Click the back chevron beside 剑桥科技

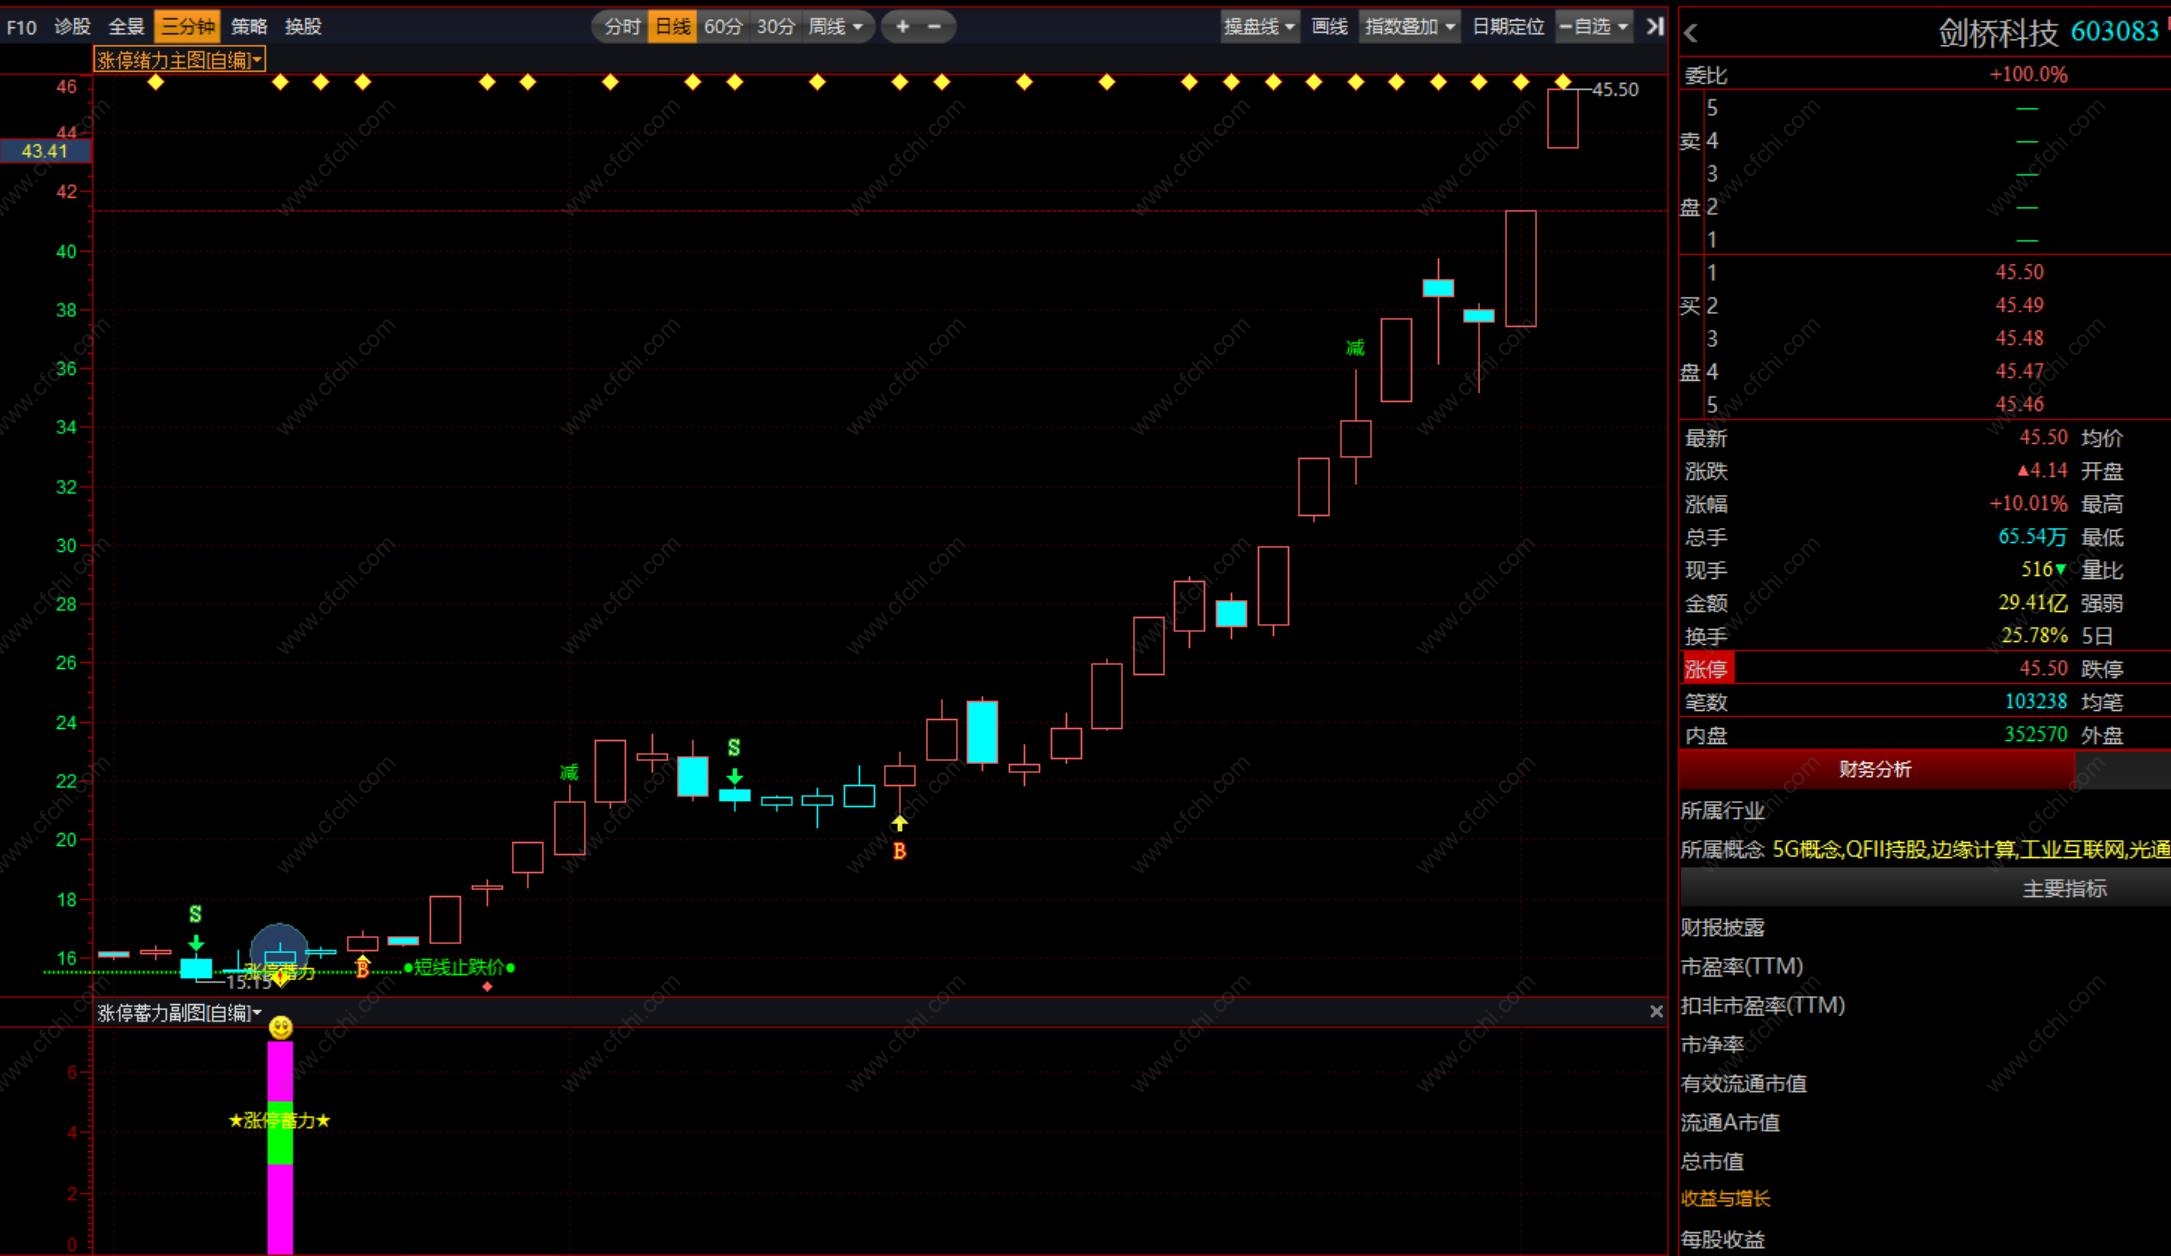(x=1691, y=33)
